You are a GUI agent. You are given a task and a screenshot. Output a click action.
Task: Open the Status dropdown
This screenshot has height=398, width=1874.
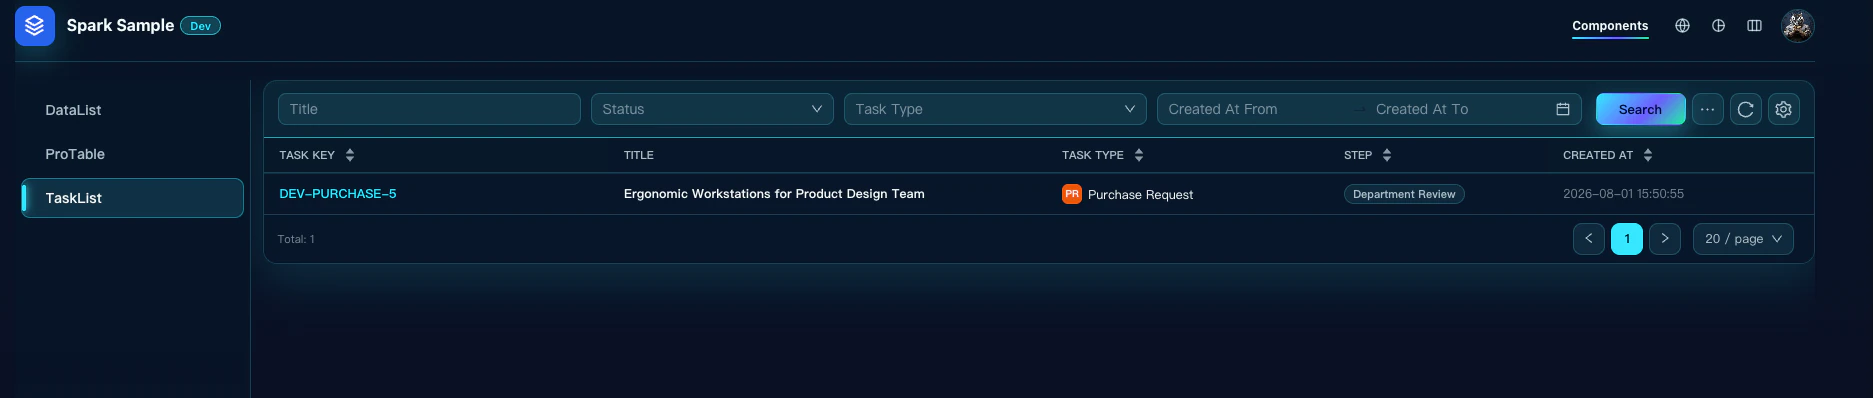(x=712, y=109)
